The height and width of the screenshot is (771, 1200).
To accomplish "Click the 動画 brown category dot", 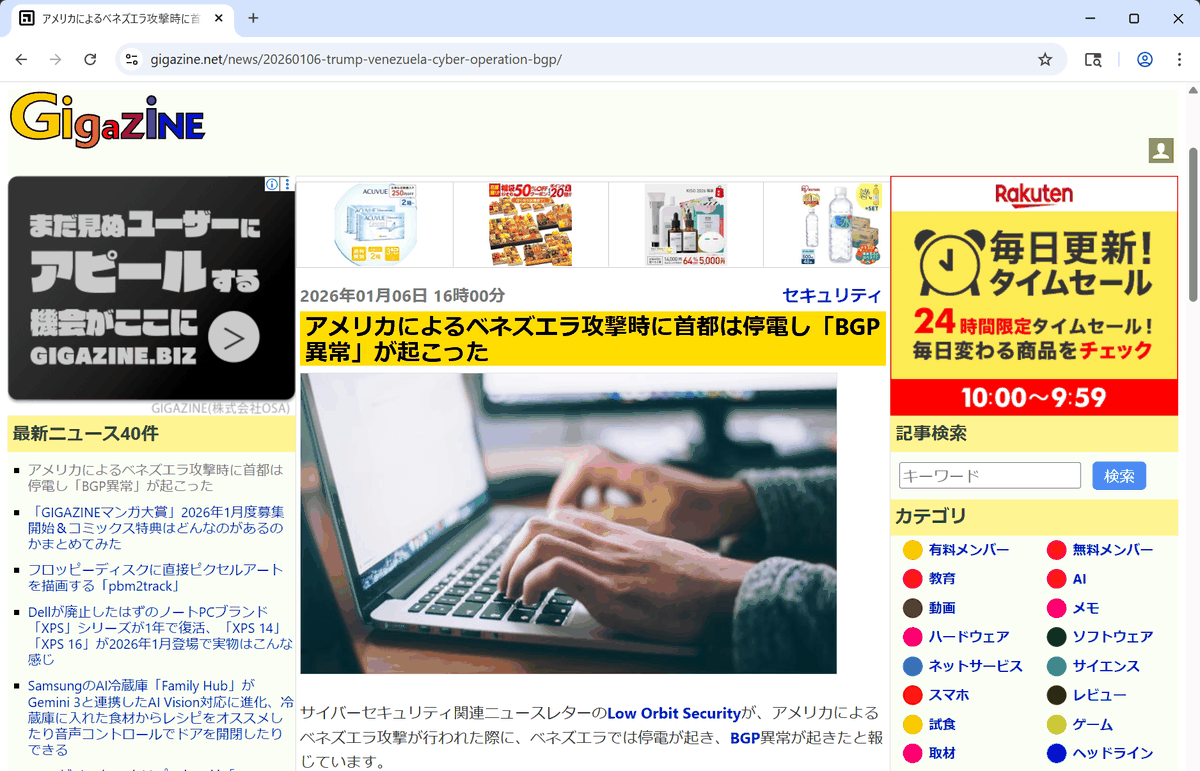I will 912,608.
